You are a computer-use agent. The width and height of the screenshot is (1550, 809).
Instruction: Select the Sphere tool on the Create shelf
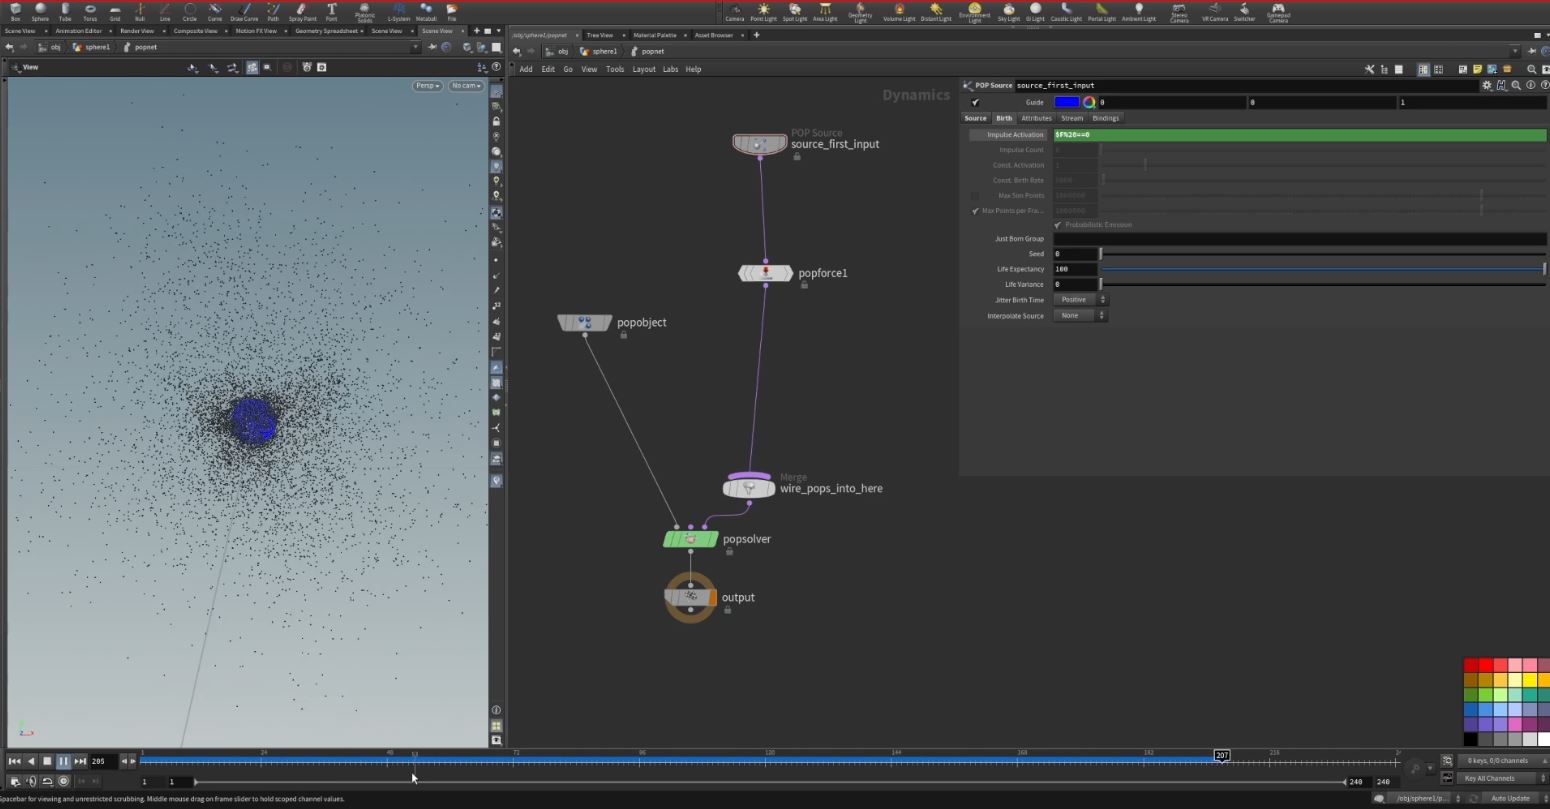click(40, 10)
